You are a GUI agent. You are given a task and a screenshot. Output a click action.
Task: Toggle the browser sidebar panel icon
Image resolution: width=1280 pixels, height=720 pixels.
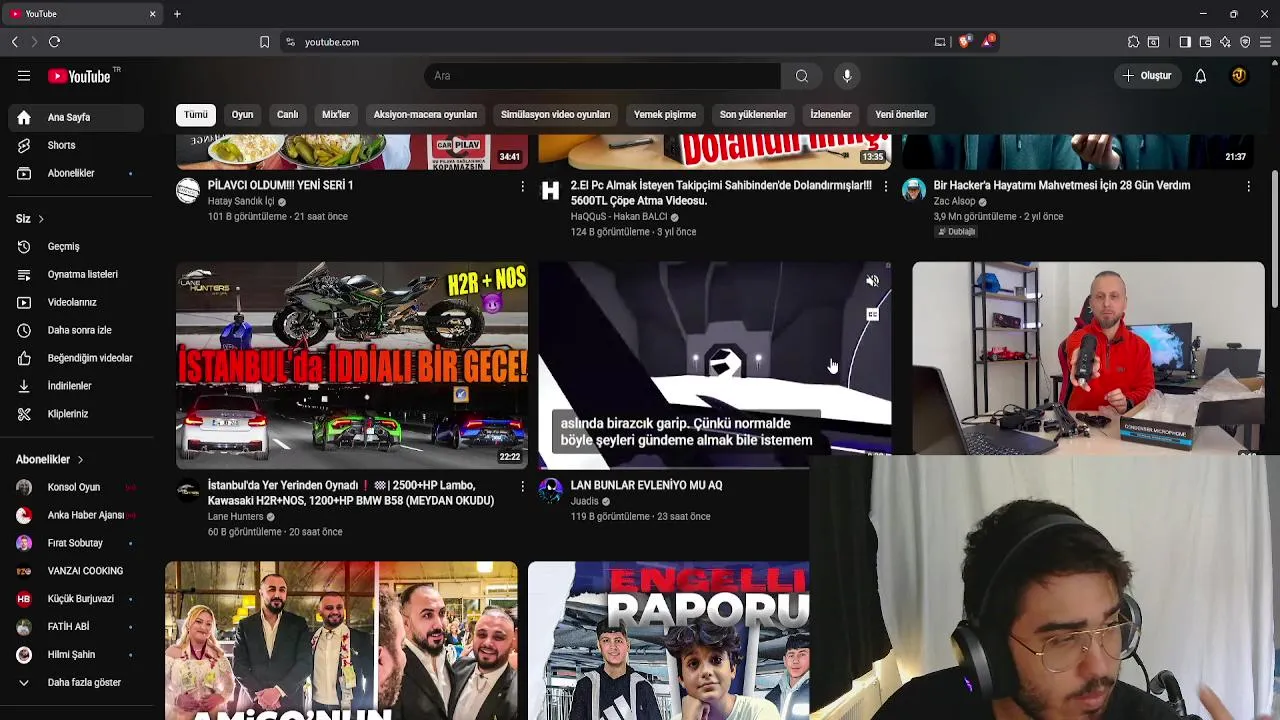coord(1185,42)
